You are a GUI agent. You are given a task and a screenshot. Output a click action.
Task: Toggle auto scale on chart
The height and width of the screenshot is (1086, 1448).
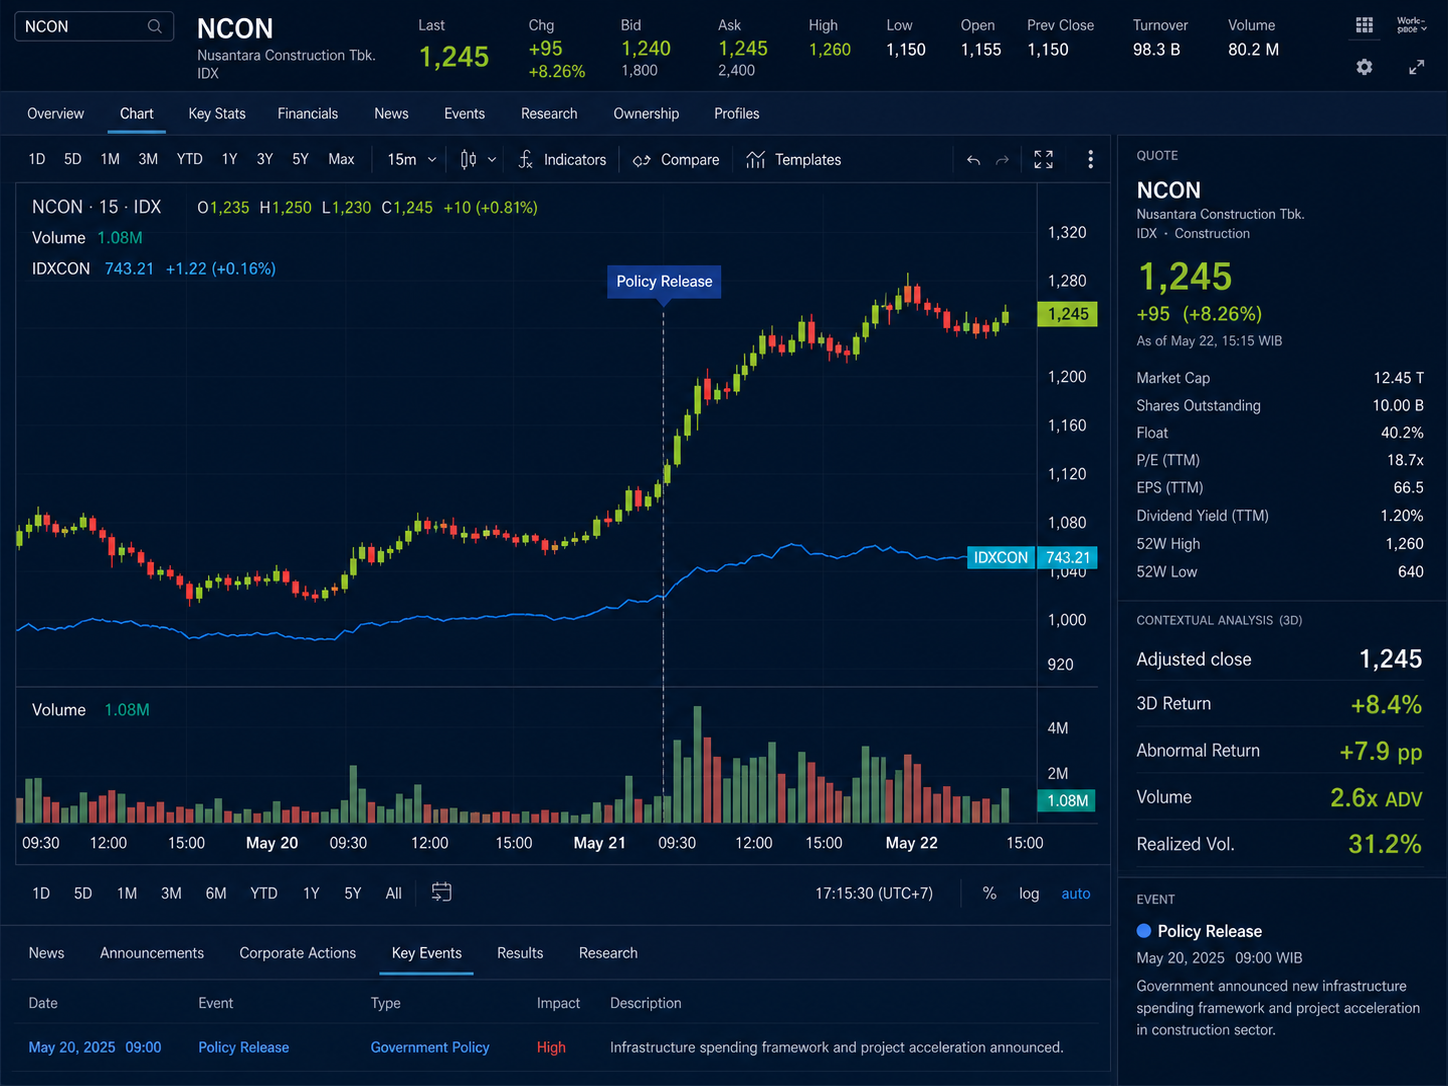1076,893
